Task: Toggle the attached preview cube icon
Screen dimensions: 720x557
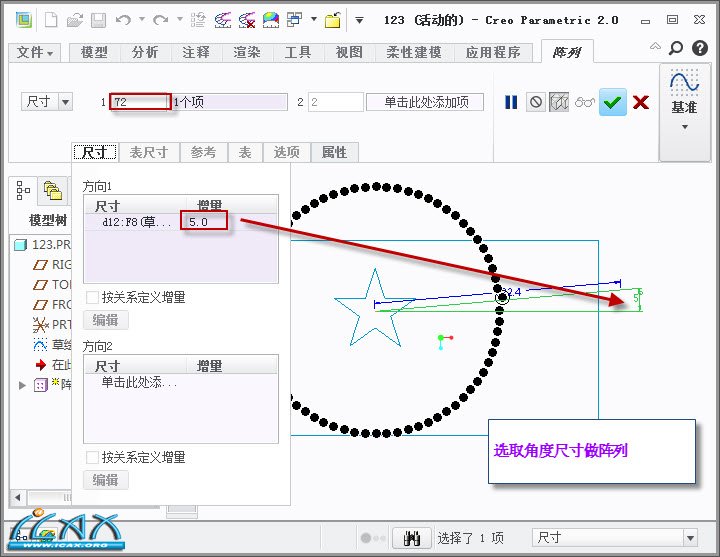Action: point(559,102)
